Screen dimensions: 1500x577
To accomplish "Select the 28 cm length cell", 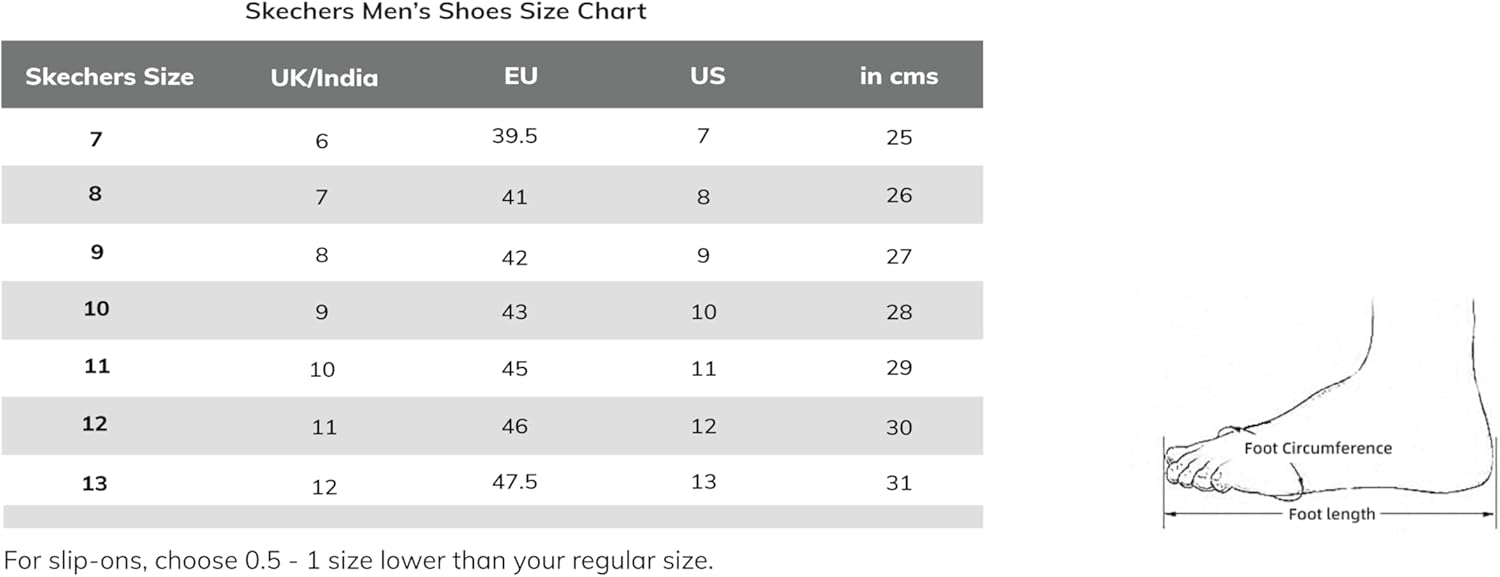I will pyautogui.click(x=899, y=312).
